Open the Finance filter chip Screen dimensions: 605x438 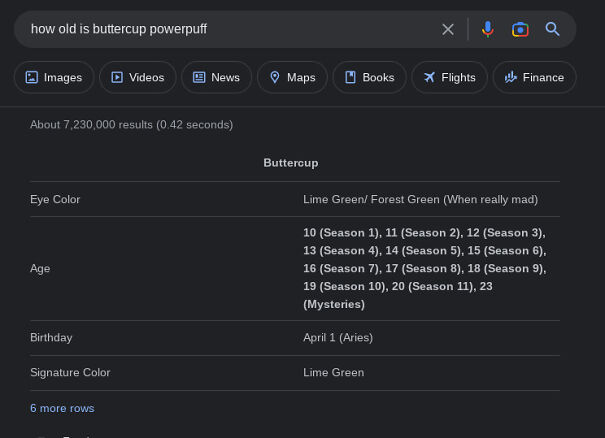[534, 77]
